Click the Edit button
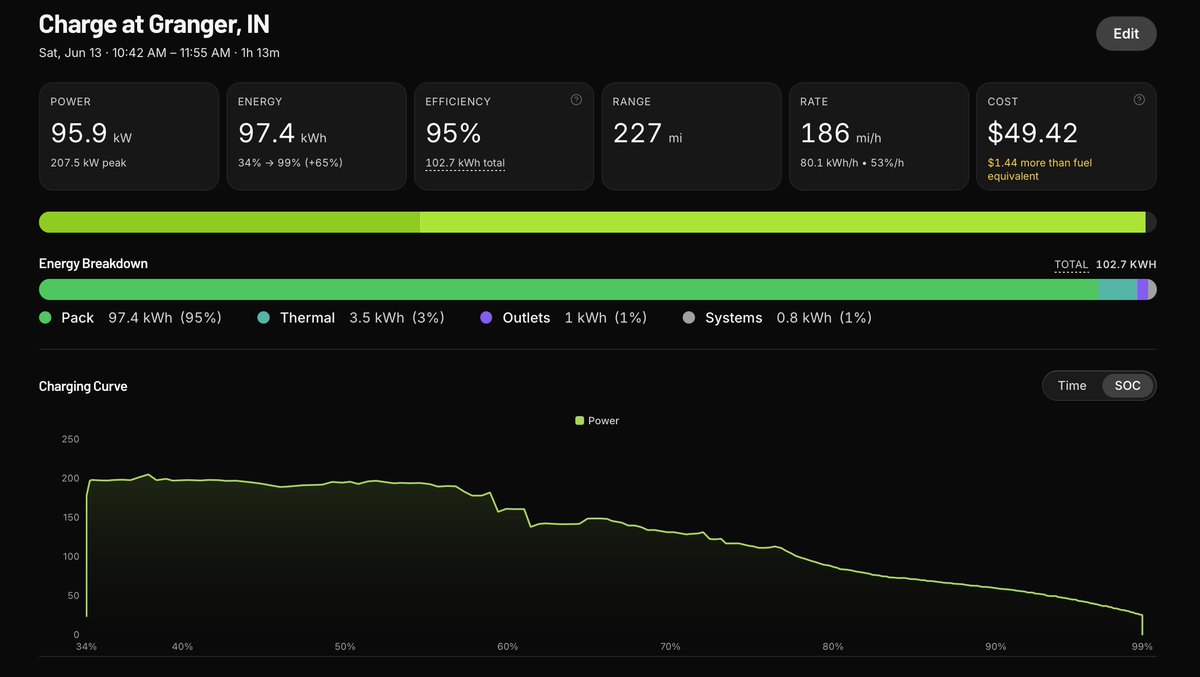 click(x=1126, y=33)
